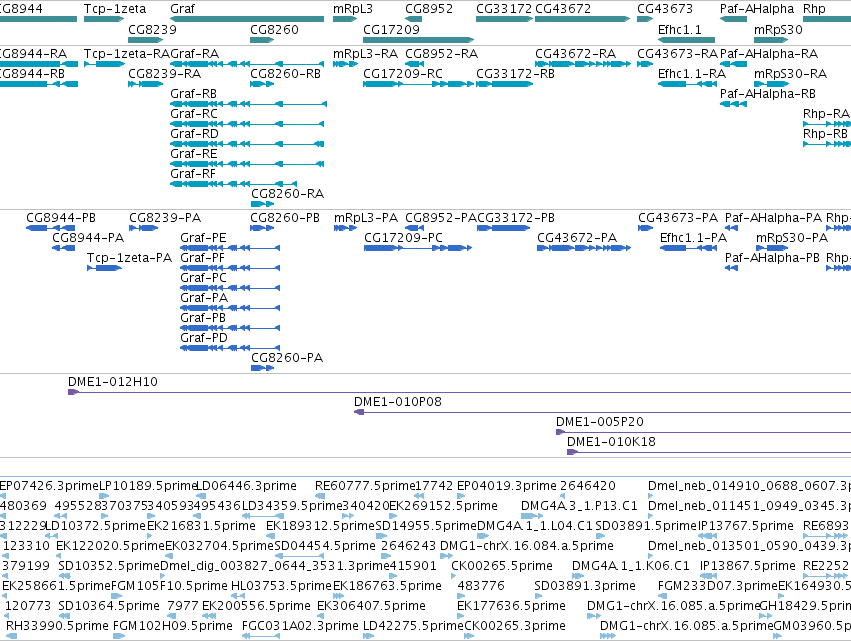Open the CG8944-PB protein label
This screenshot has height=641, width=851.
tap(61, 218)
